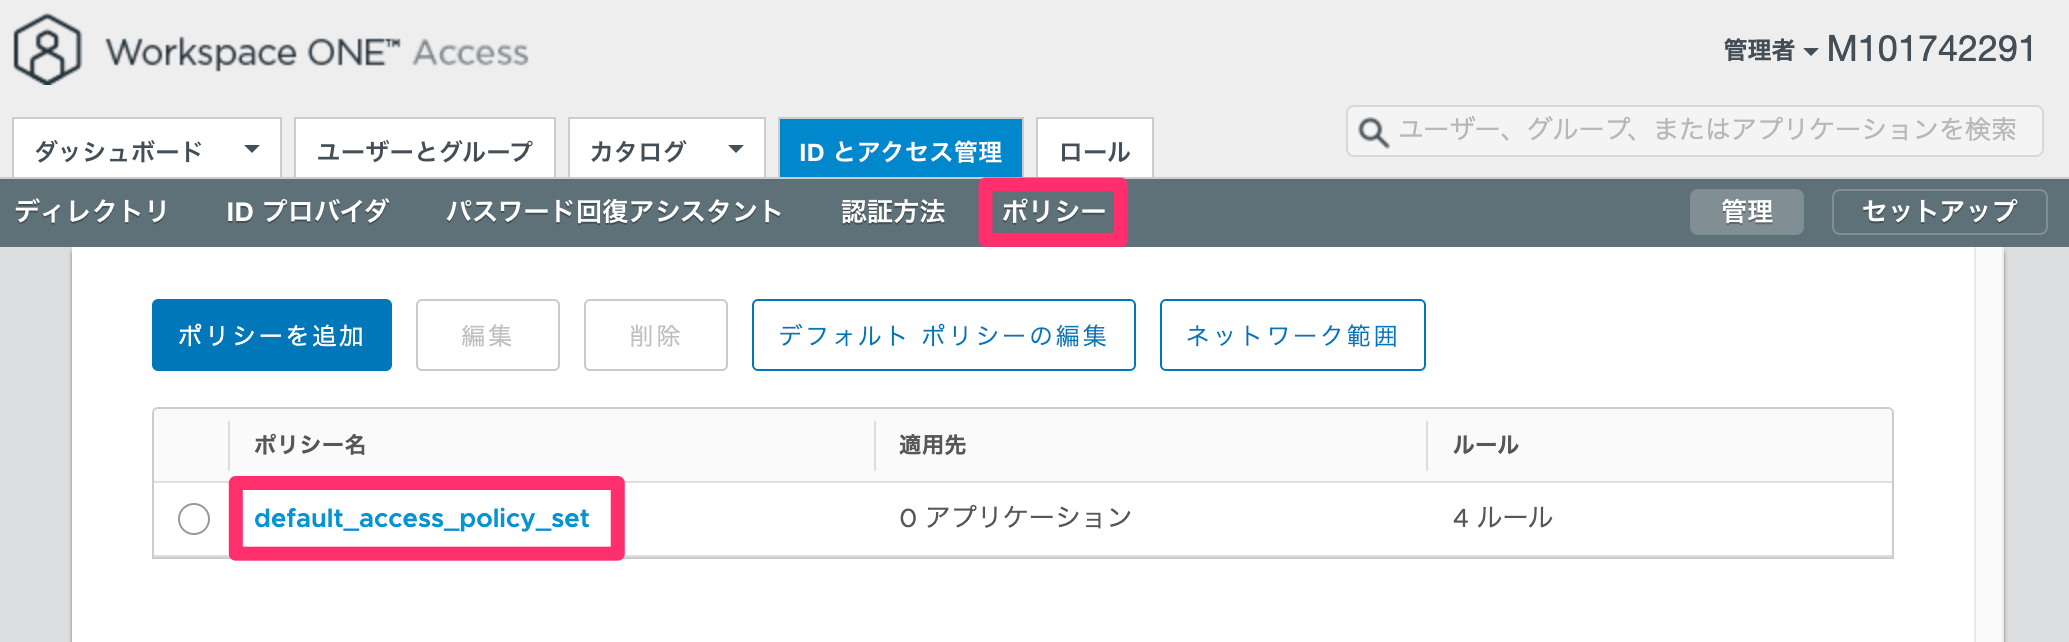
Task: Select the ポリシー submenu item
Action: [1053, 211]
